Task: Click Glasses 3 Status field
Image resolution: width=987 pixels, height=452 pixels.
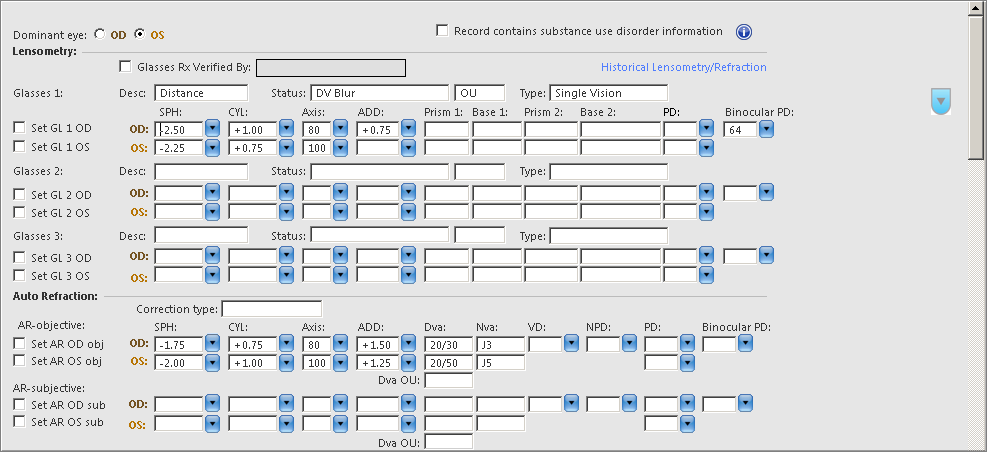Action: tap(380, 236)
